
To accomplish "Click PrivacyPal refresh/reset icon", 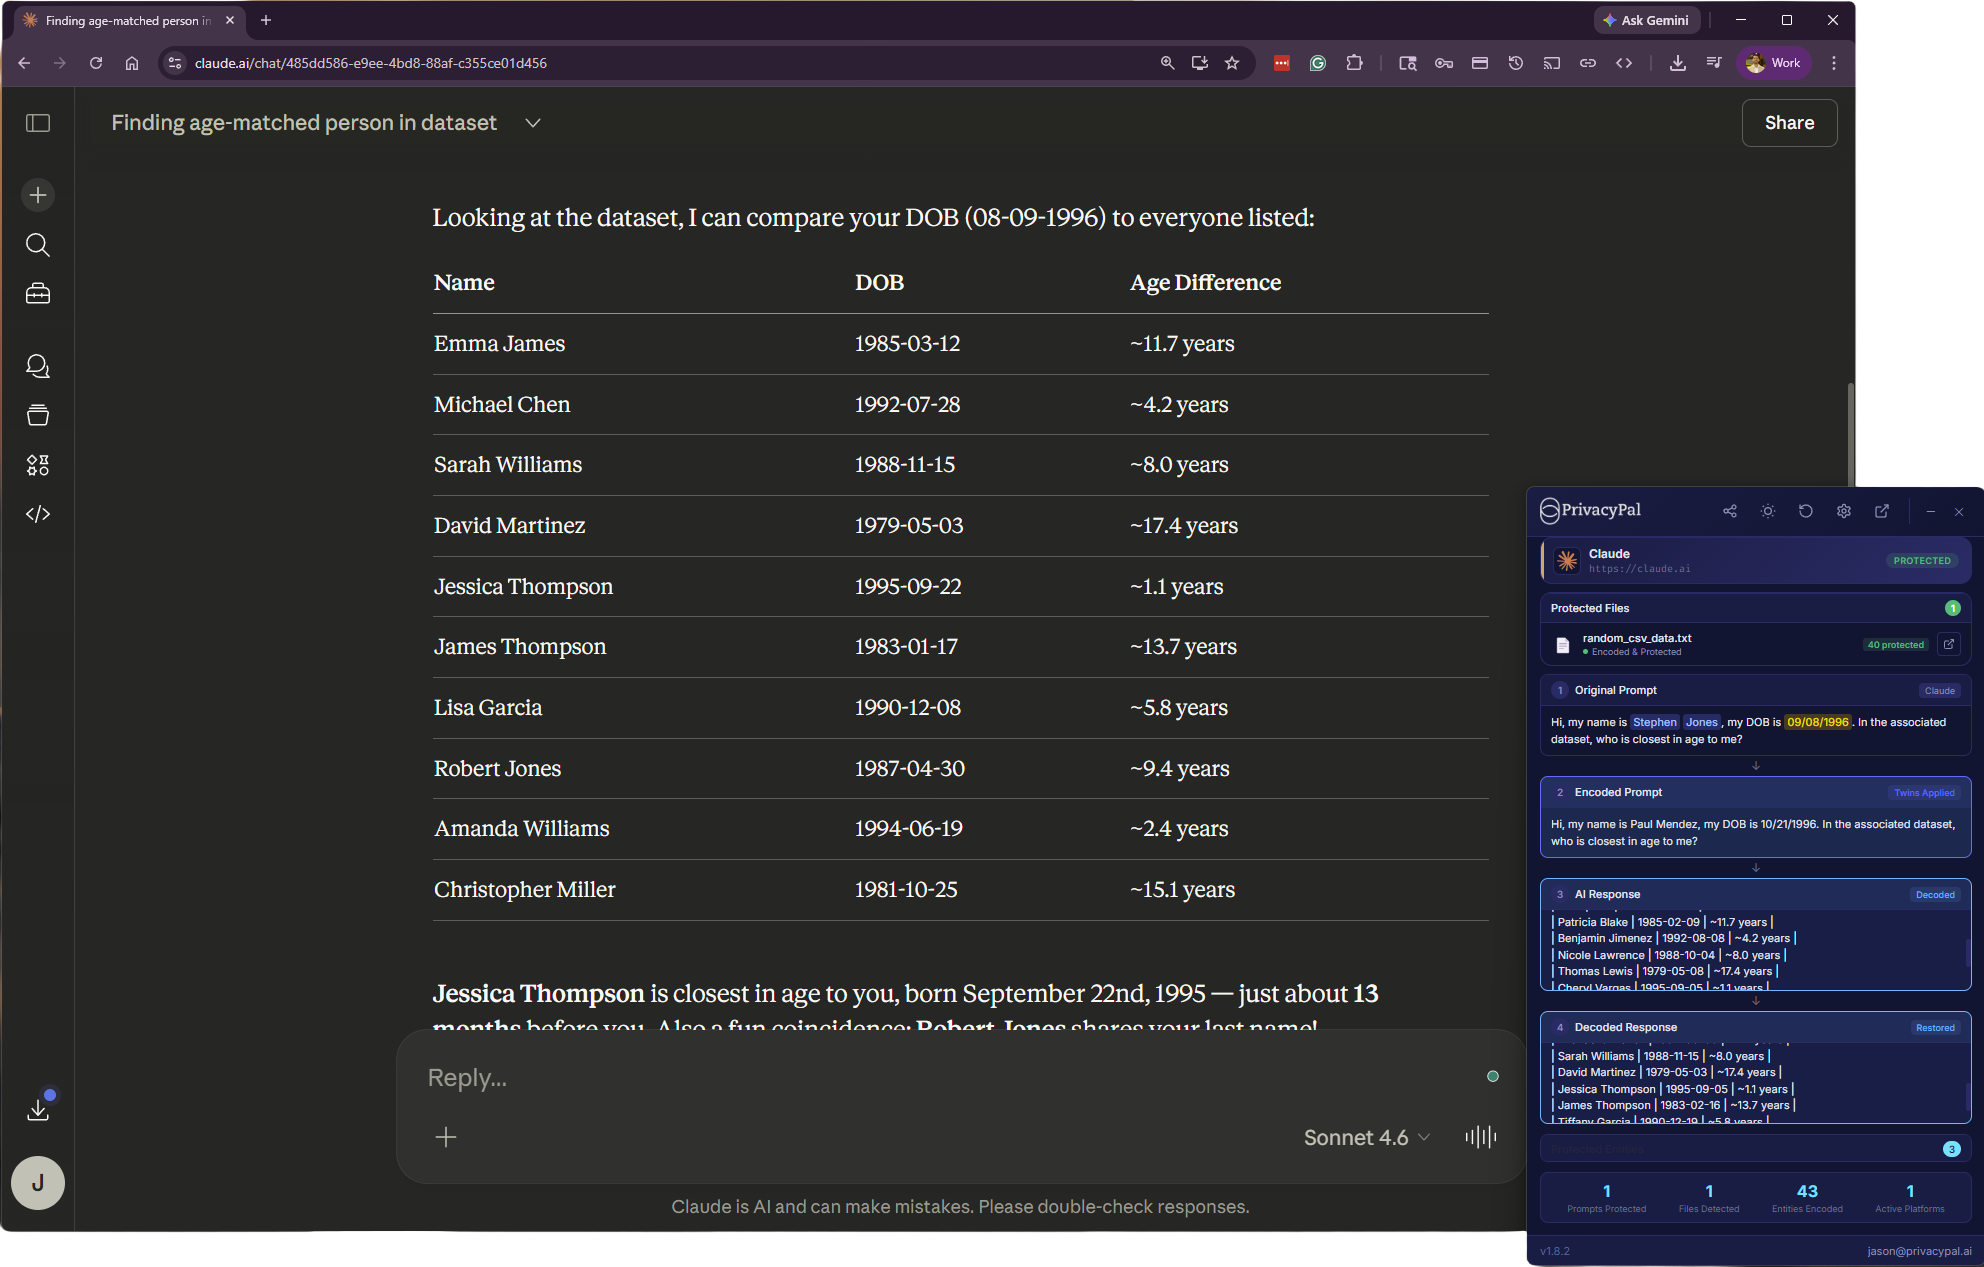I will click(x=1806, y=511).
